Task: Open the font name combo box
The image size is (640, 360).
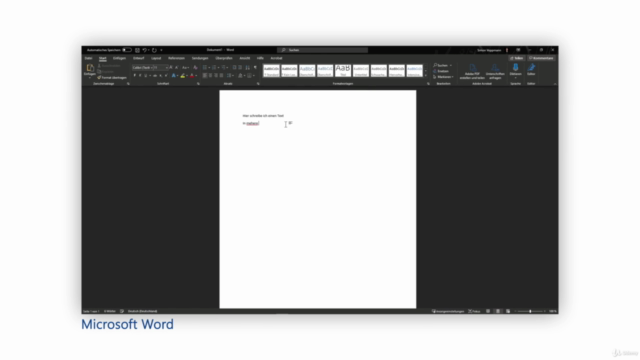Action: 142,67
